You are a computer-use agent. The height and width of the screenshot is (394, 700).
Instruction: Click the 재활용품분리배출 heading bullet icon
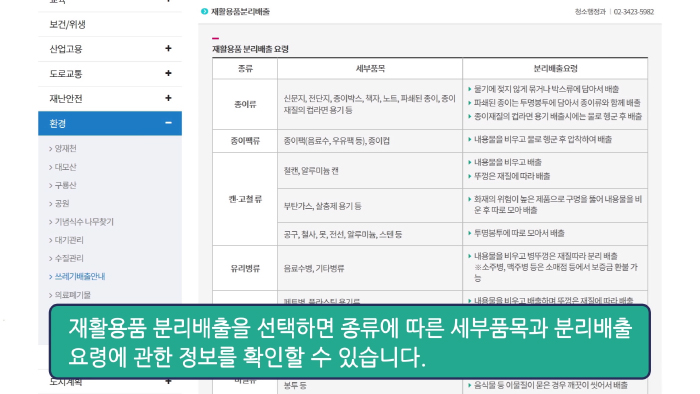204,12
